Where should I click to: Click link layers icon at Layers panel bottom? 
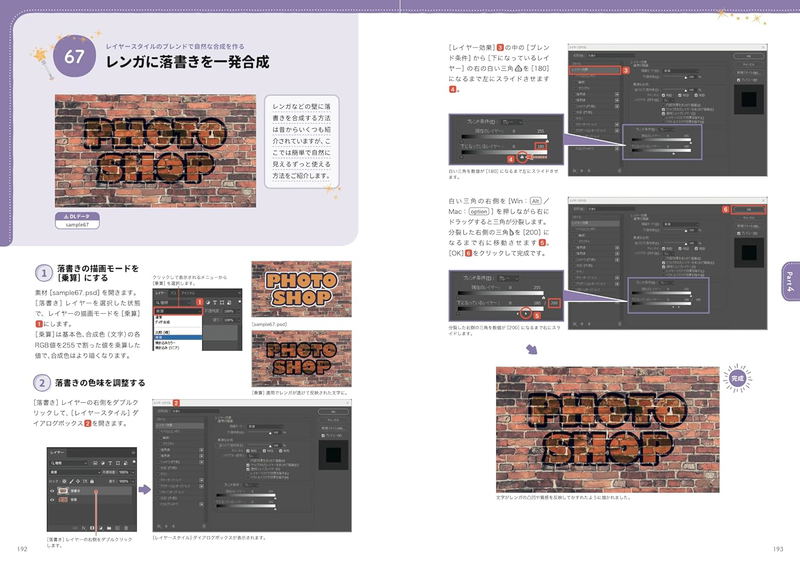[76, 528]
